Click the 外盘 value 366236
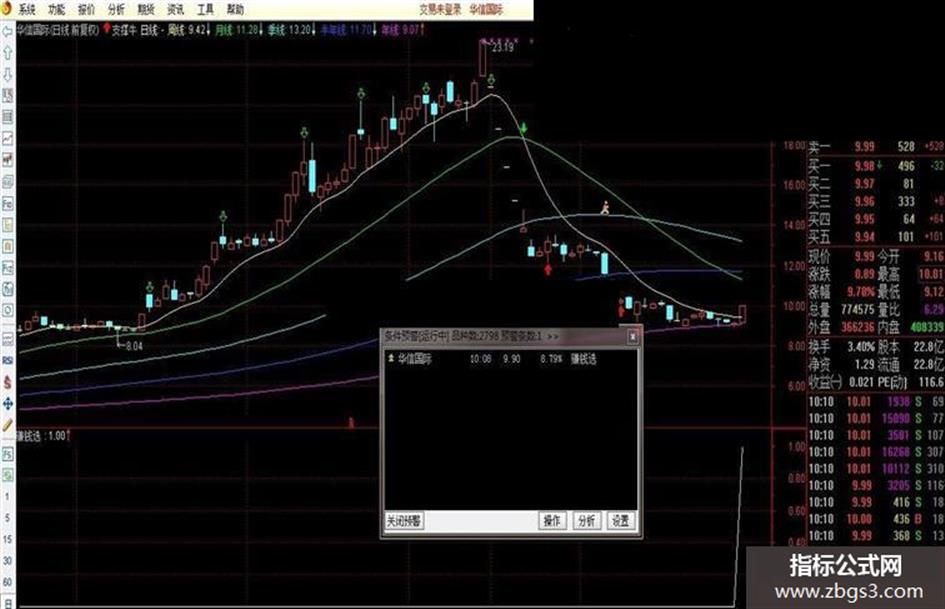 [858, 327]
